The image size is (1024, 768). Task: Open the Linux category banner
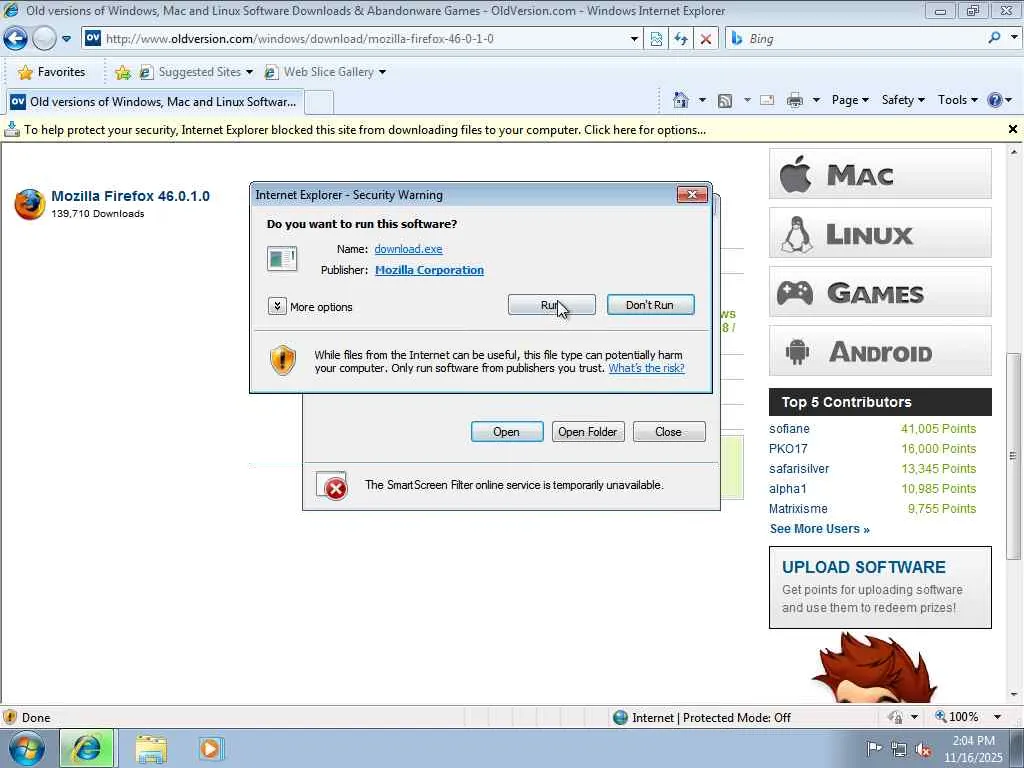(880, 233)
